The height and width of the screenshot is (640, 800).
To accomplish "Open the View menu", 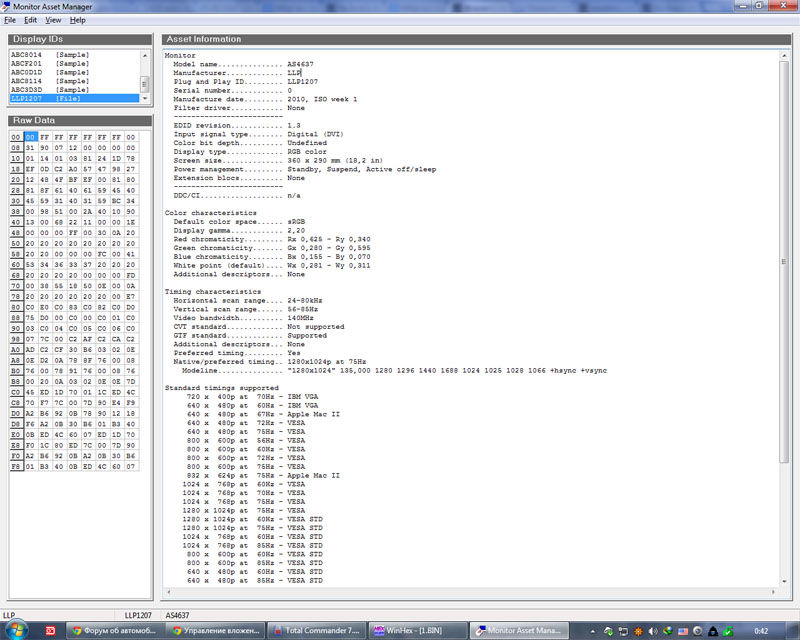I will point(53,20).
